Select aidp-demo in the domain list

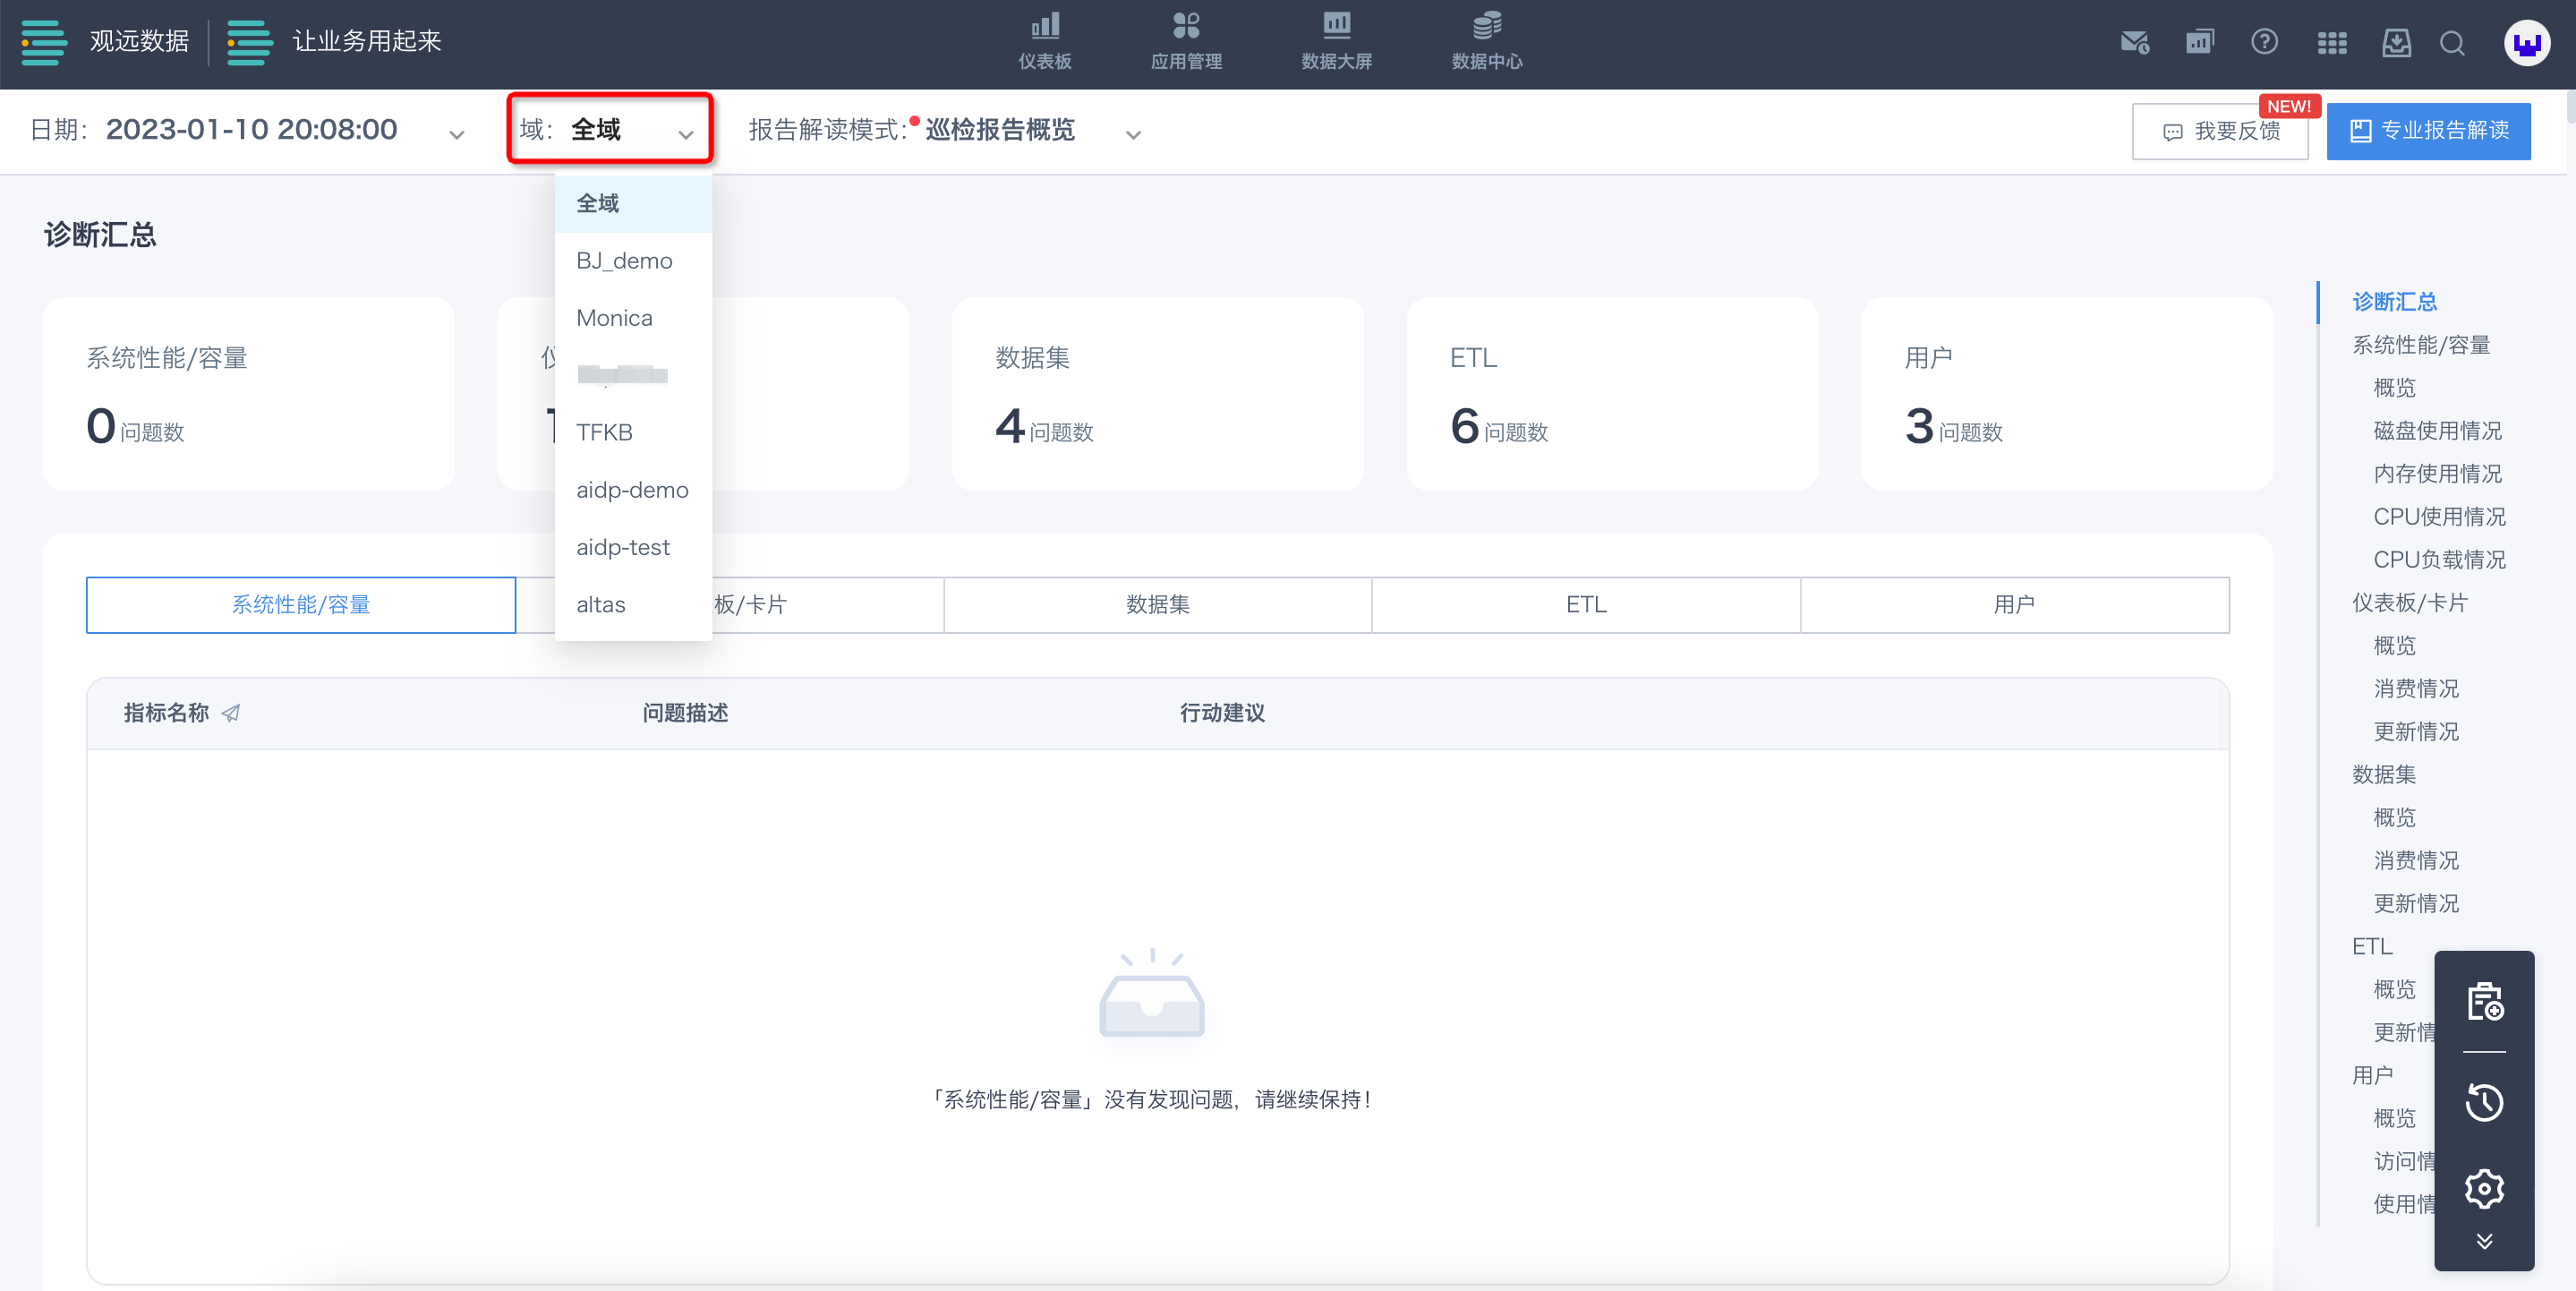[x=633, y=490]
